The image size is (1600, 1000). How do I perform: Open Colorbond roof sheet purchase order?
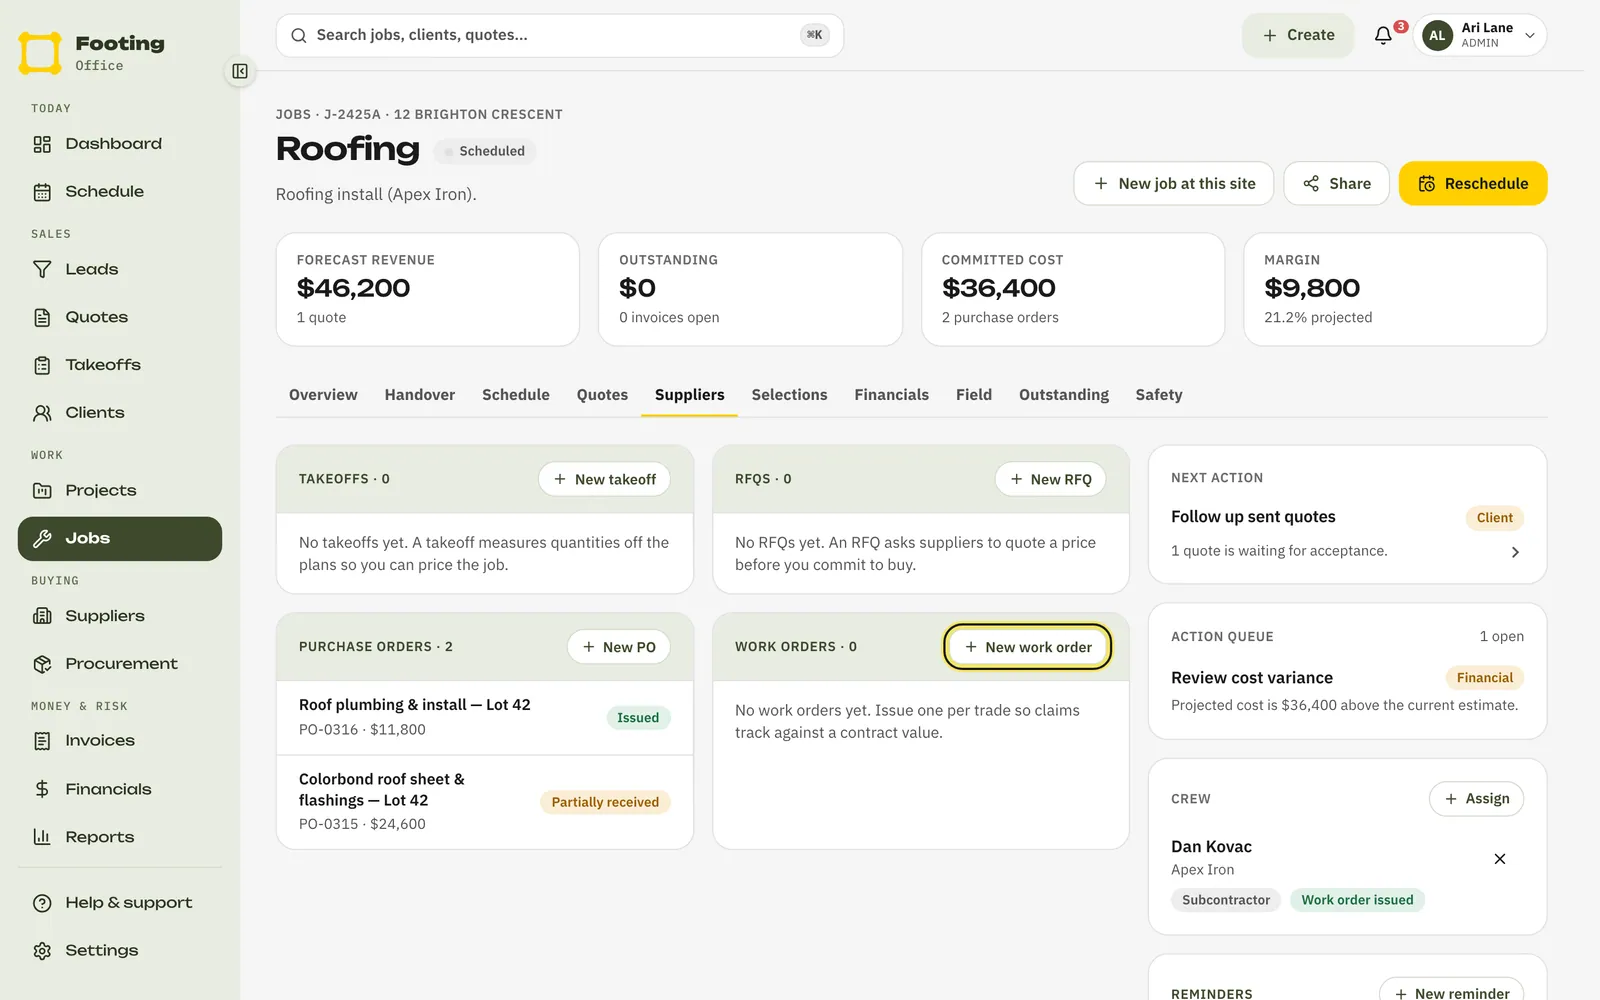(485, 801)
